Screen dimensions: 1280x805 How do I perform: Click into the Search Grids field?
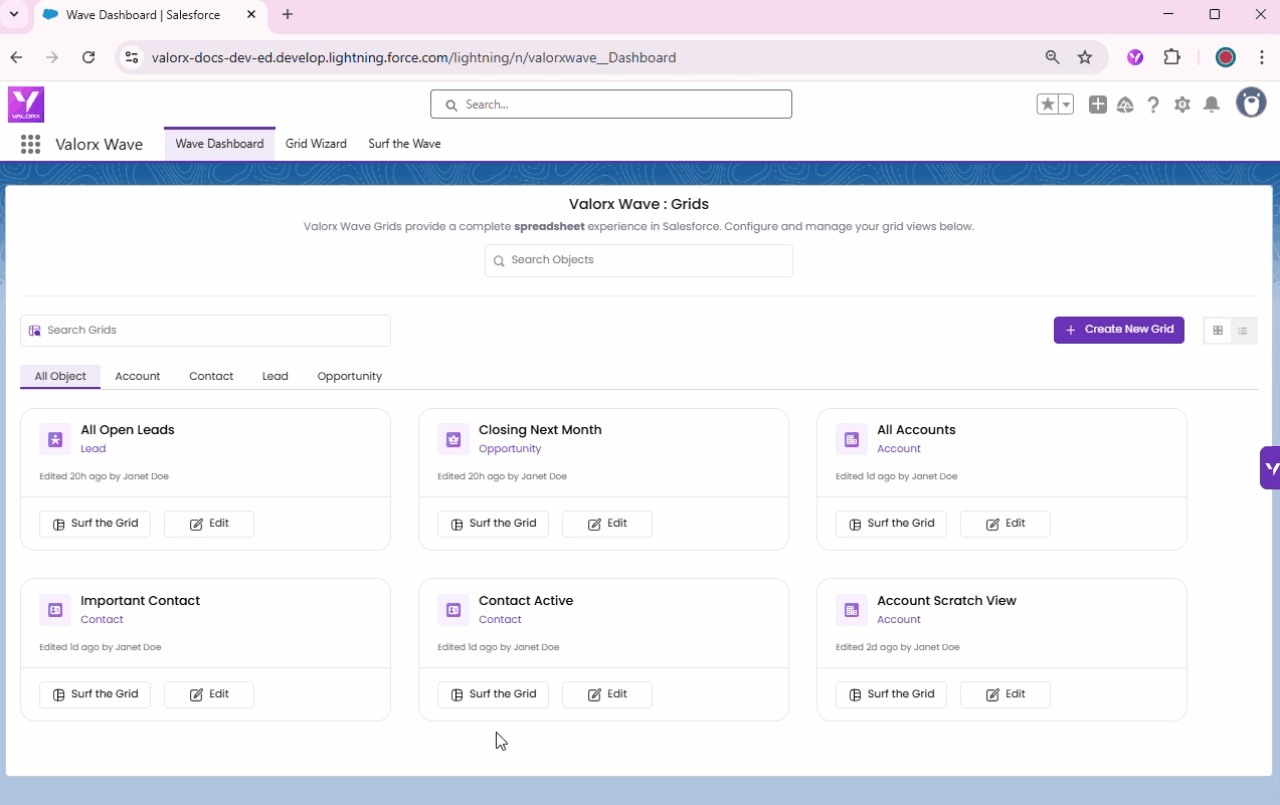205,331
